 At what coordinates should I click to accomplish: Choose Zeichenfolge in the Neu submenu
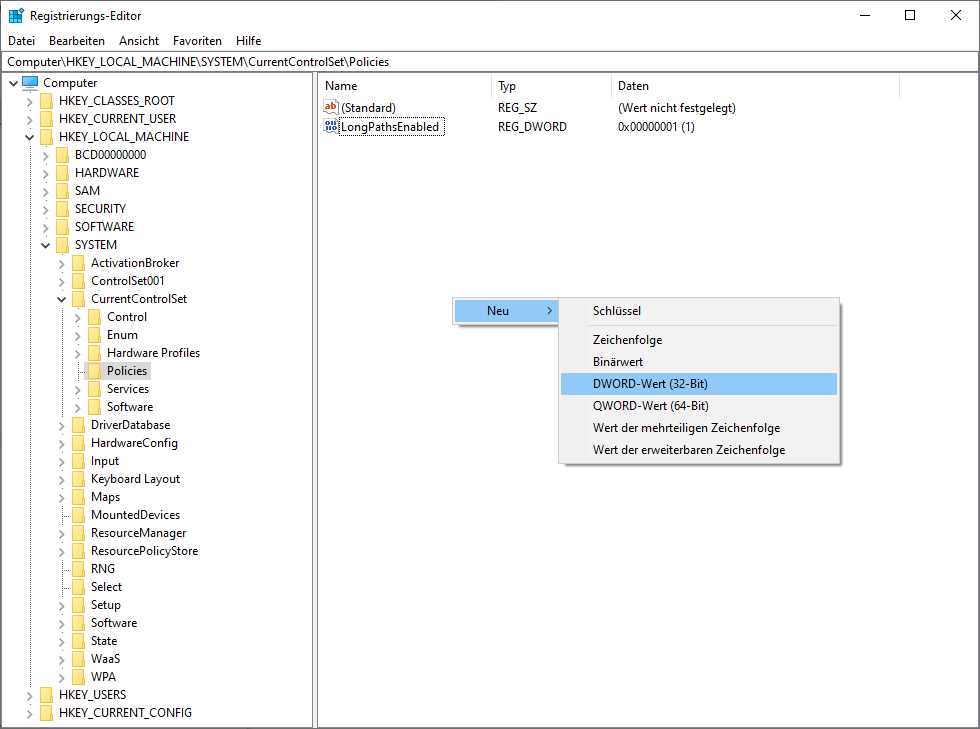699,340
